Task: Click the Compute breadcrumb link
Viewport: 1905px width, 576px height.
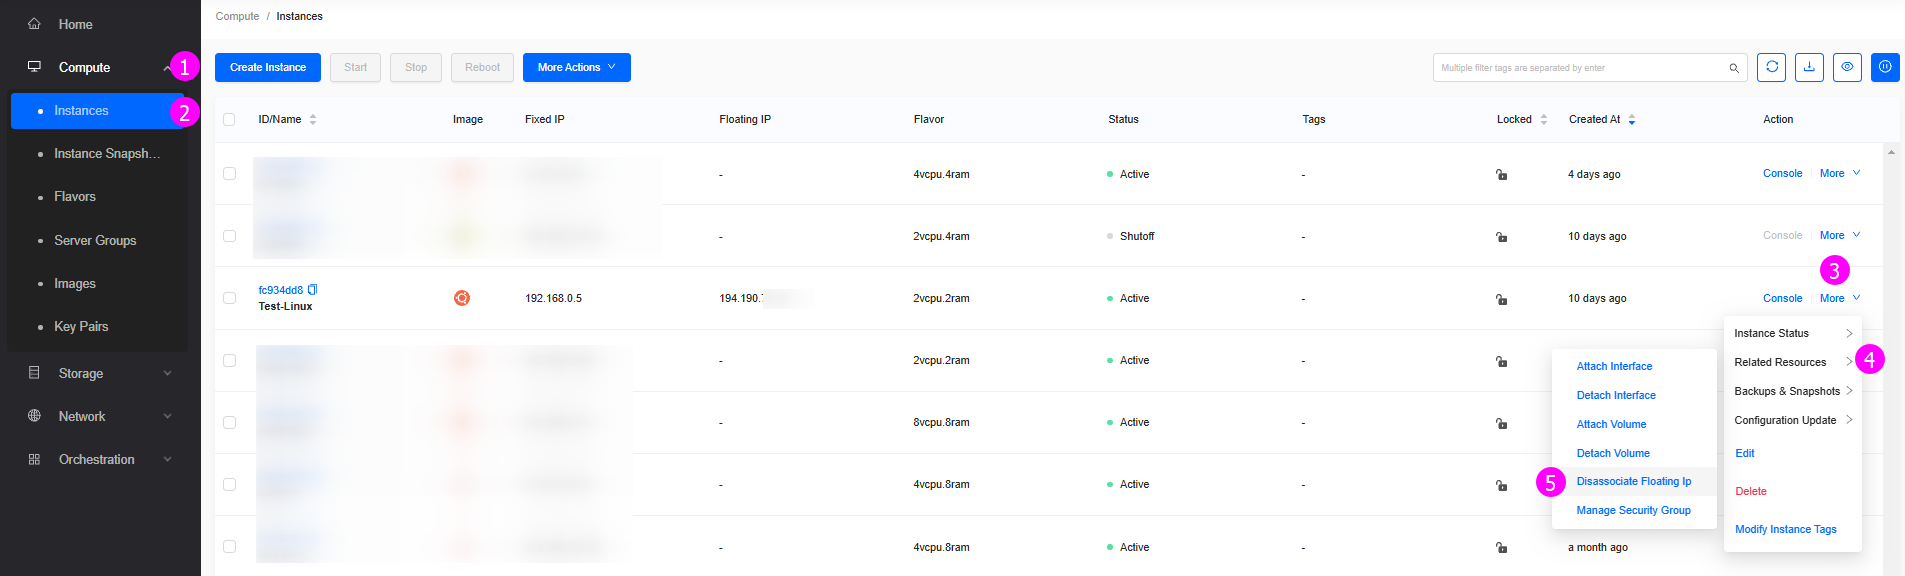Action: tap(237, 16)
